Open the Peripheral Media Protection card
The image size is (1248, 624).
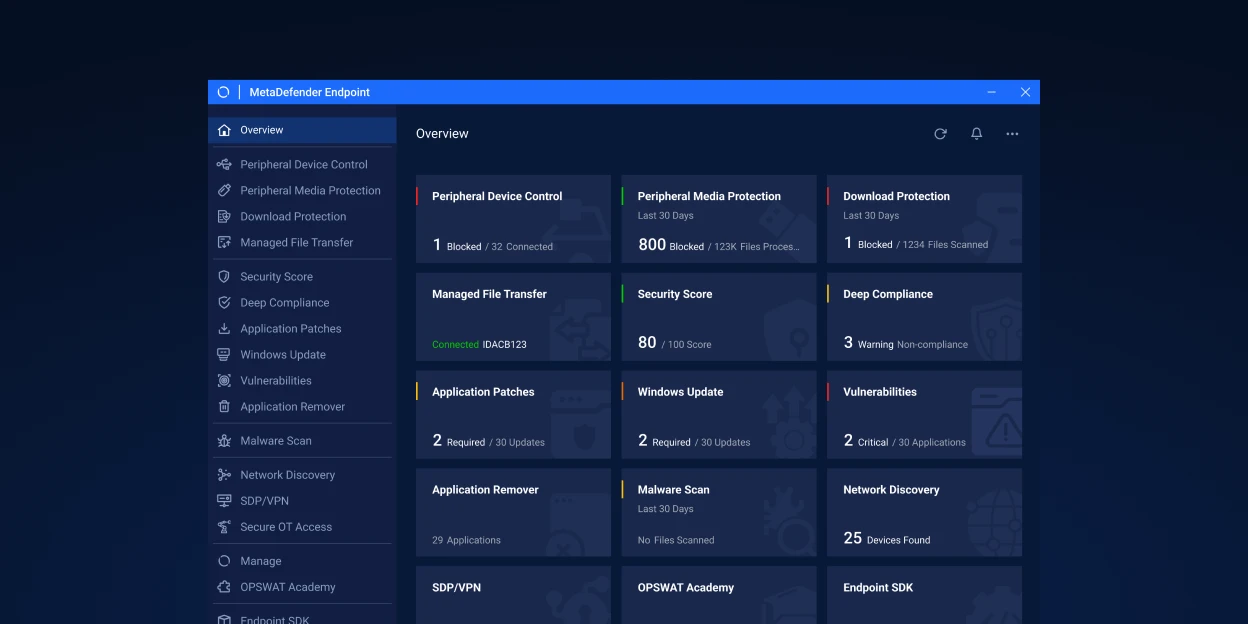tap(718, 219)
